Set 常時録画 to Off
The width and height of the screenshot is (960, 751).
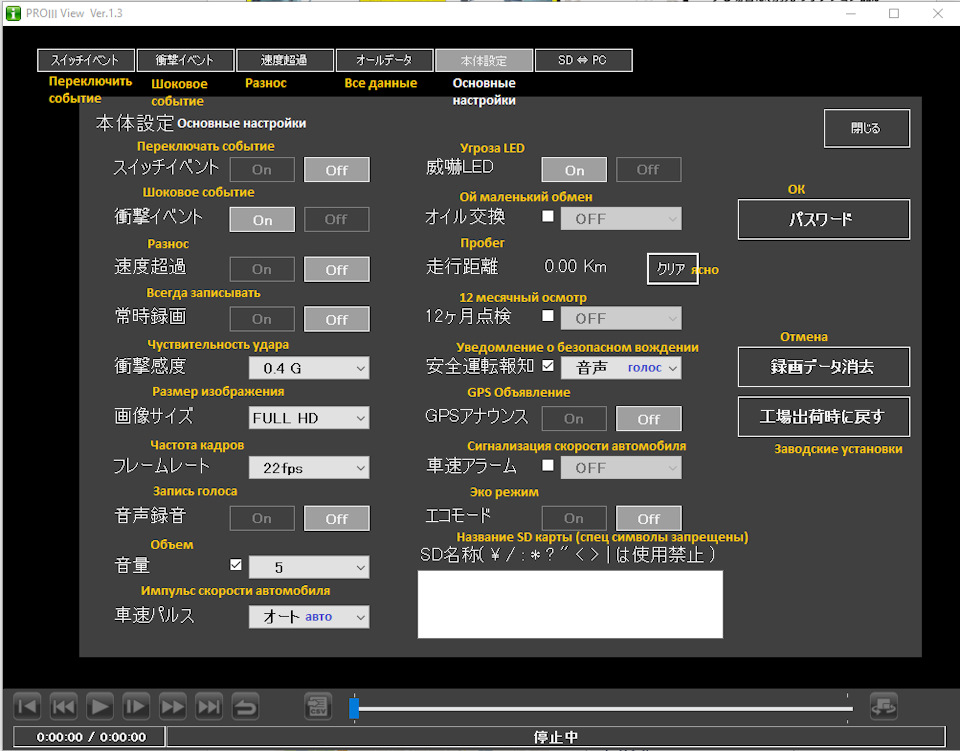pos(337,319)
